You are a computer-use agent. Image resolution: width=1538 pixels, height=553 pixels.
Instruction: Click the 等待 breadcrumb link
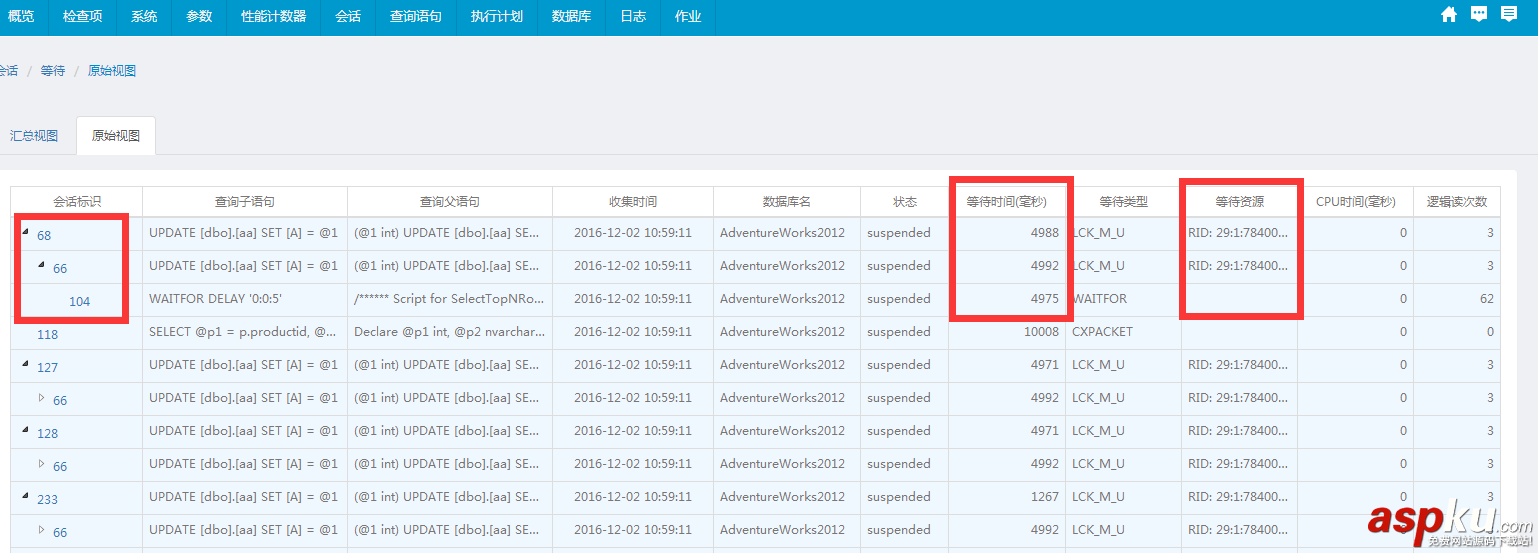[53, 71]
